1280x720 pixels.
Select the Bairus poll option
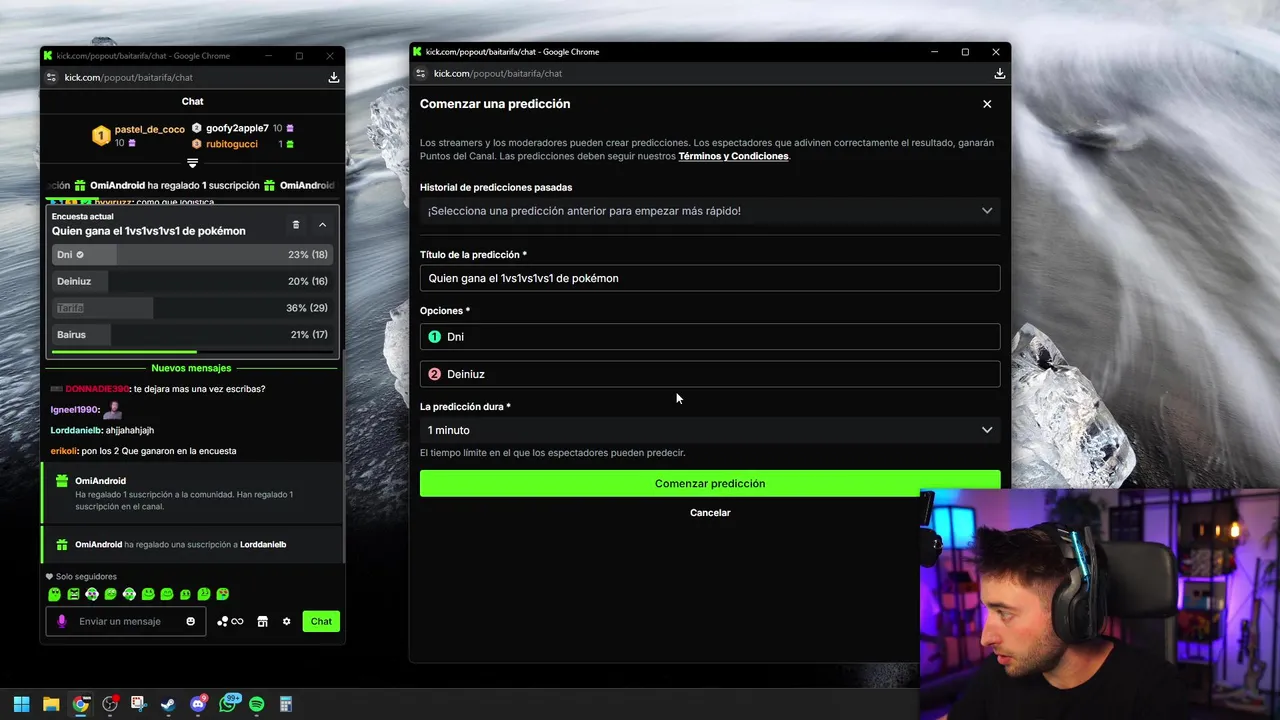click(x=192, y=334)
